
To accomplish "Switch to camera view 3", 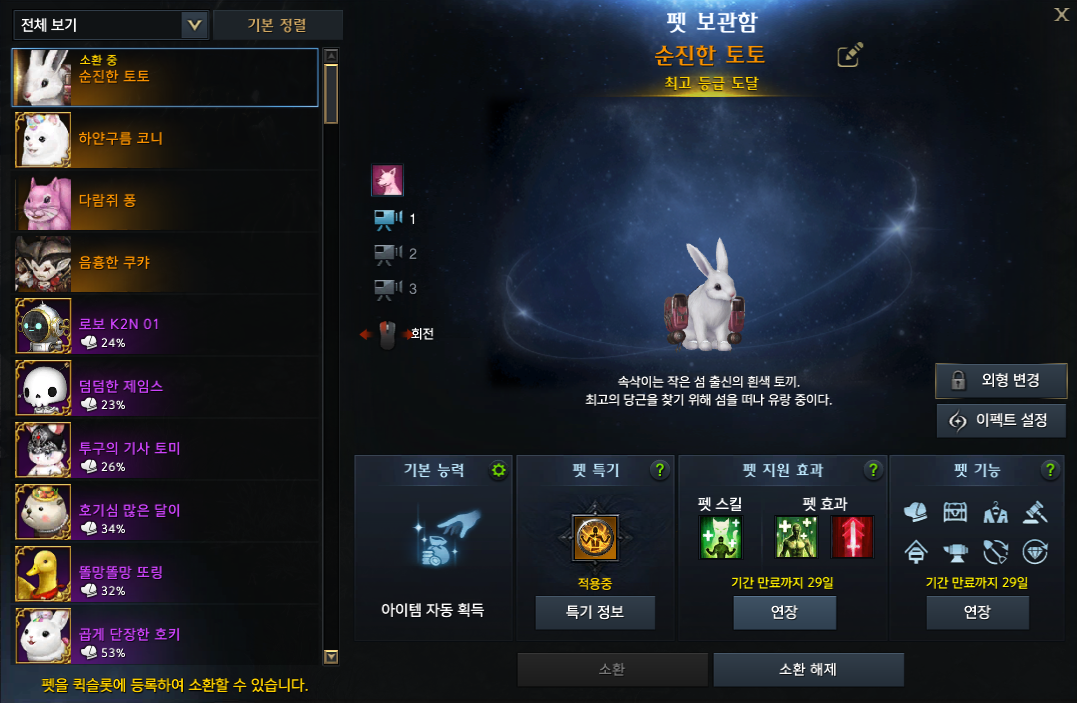I will [387, 289].
